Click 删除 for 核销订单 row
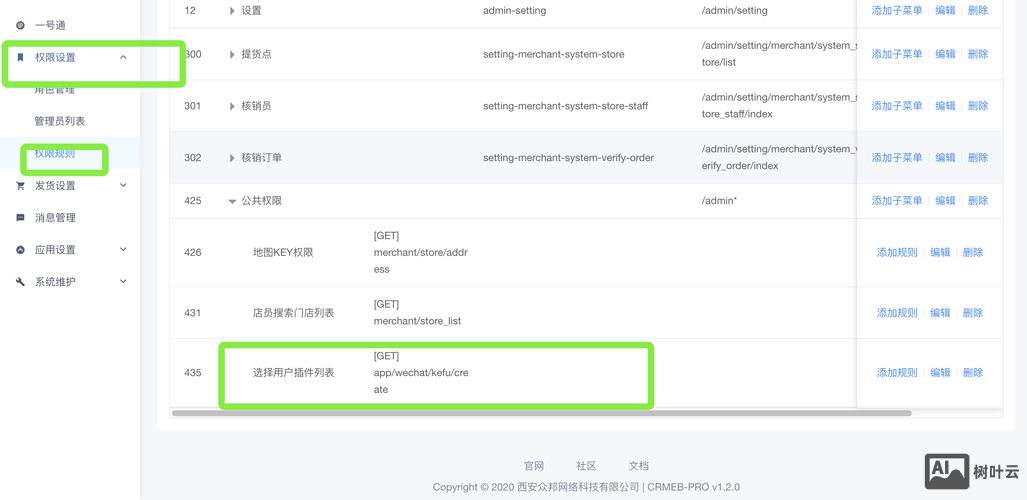This screenshot has width=1027, height=500. [978, 157]
